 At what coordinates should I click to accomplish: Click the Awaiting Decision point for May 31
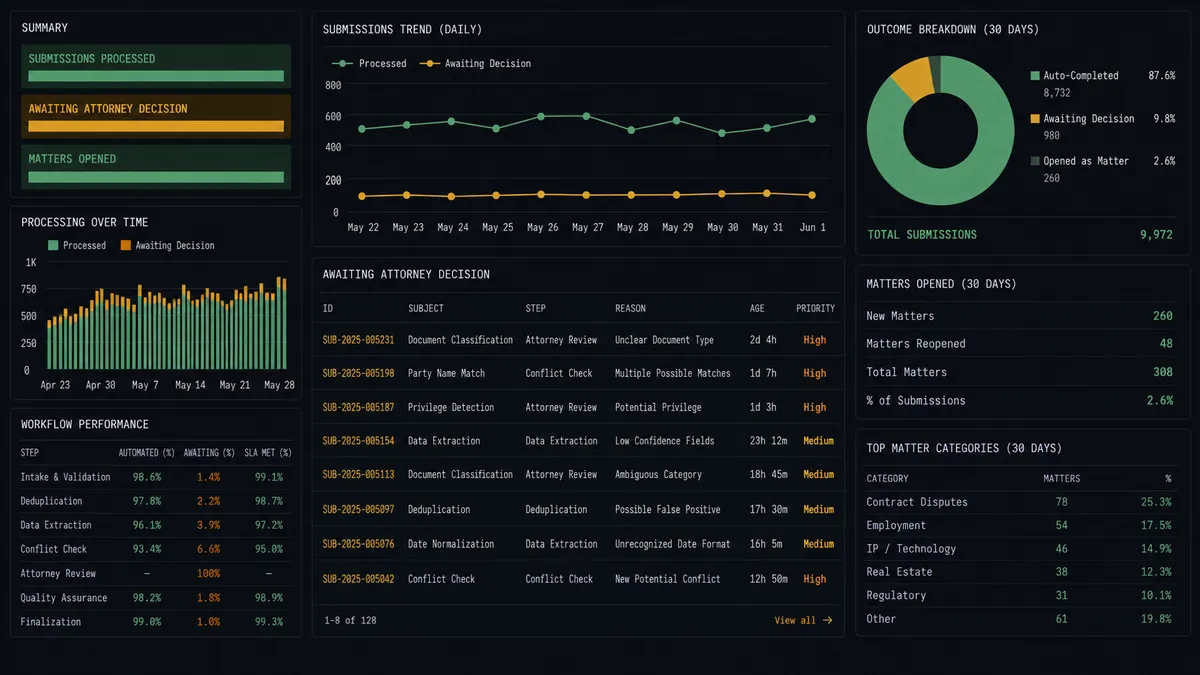point(766,193)
